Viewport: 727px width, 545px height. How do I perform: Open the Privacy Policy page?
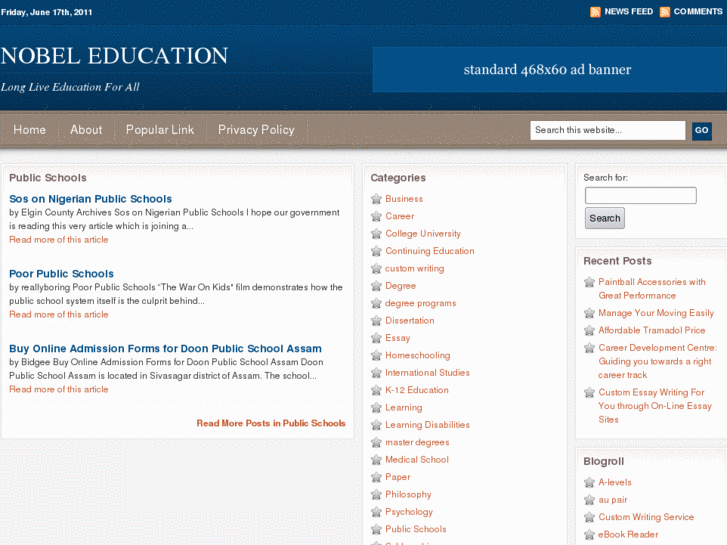point(256,130)
